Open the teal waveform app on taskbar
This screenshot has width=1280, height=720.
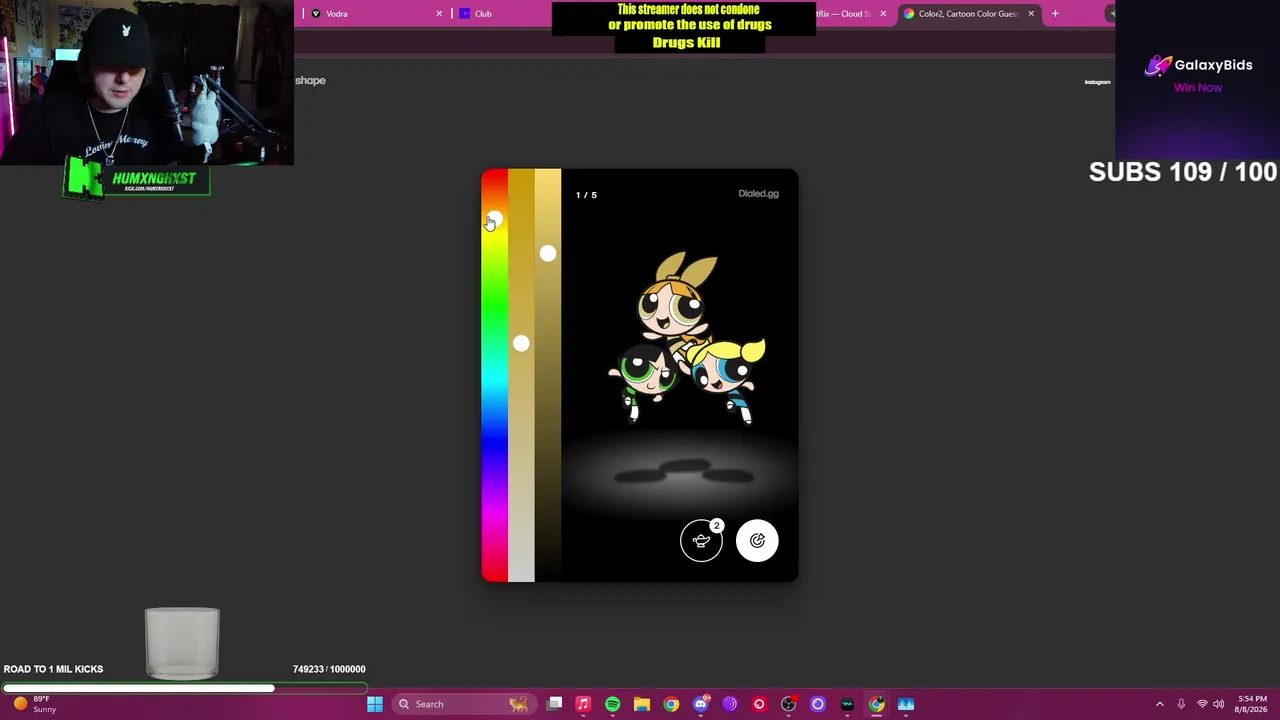[x=847, y=704]
